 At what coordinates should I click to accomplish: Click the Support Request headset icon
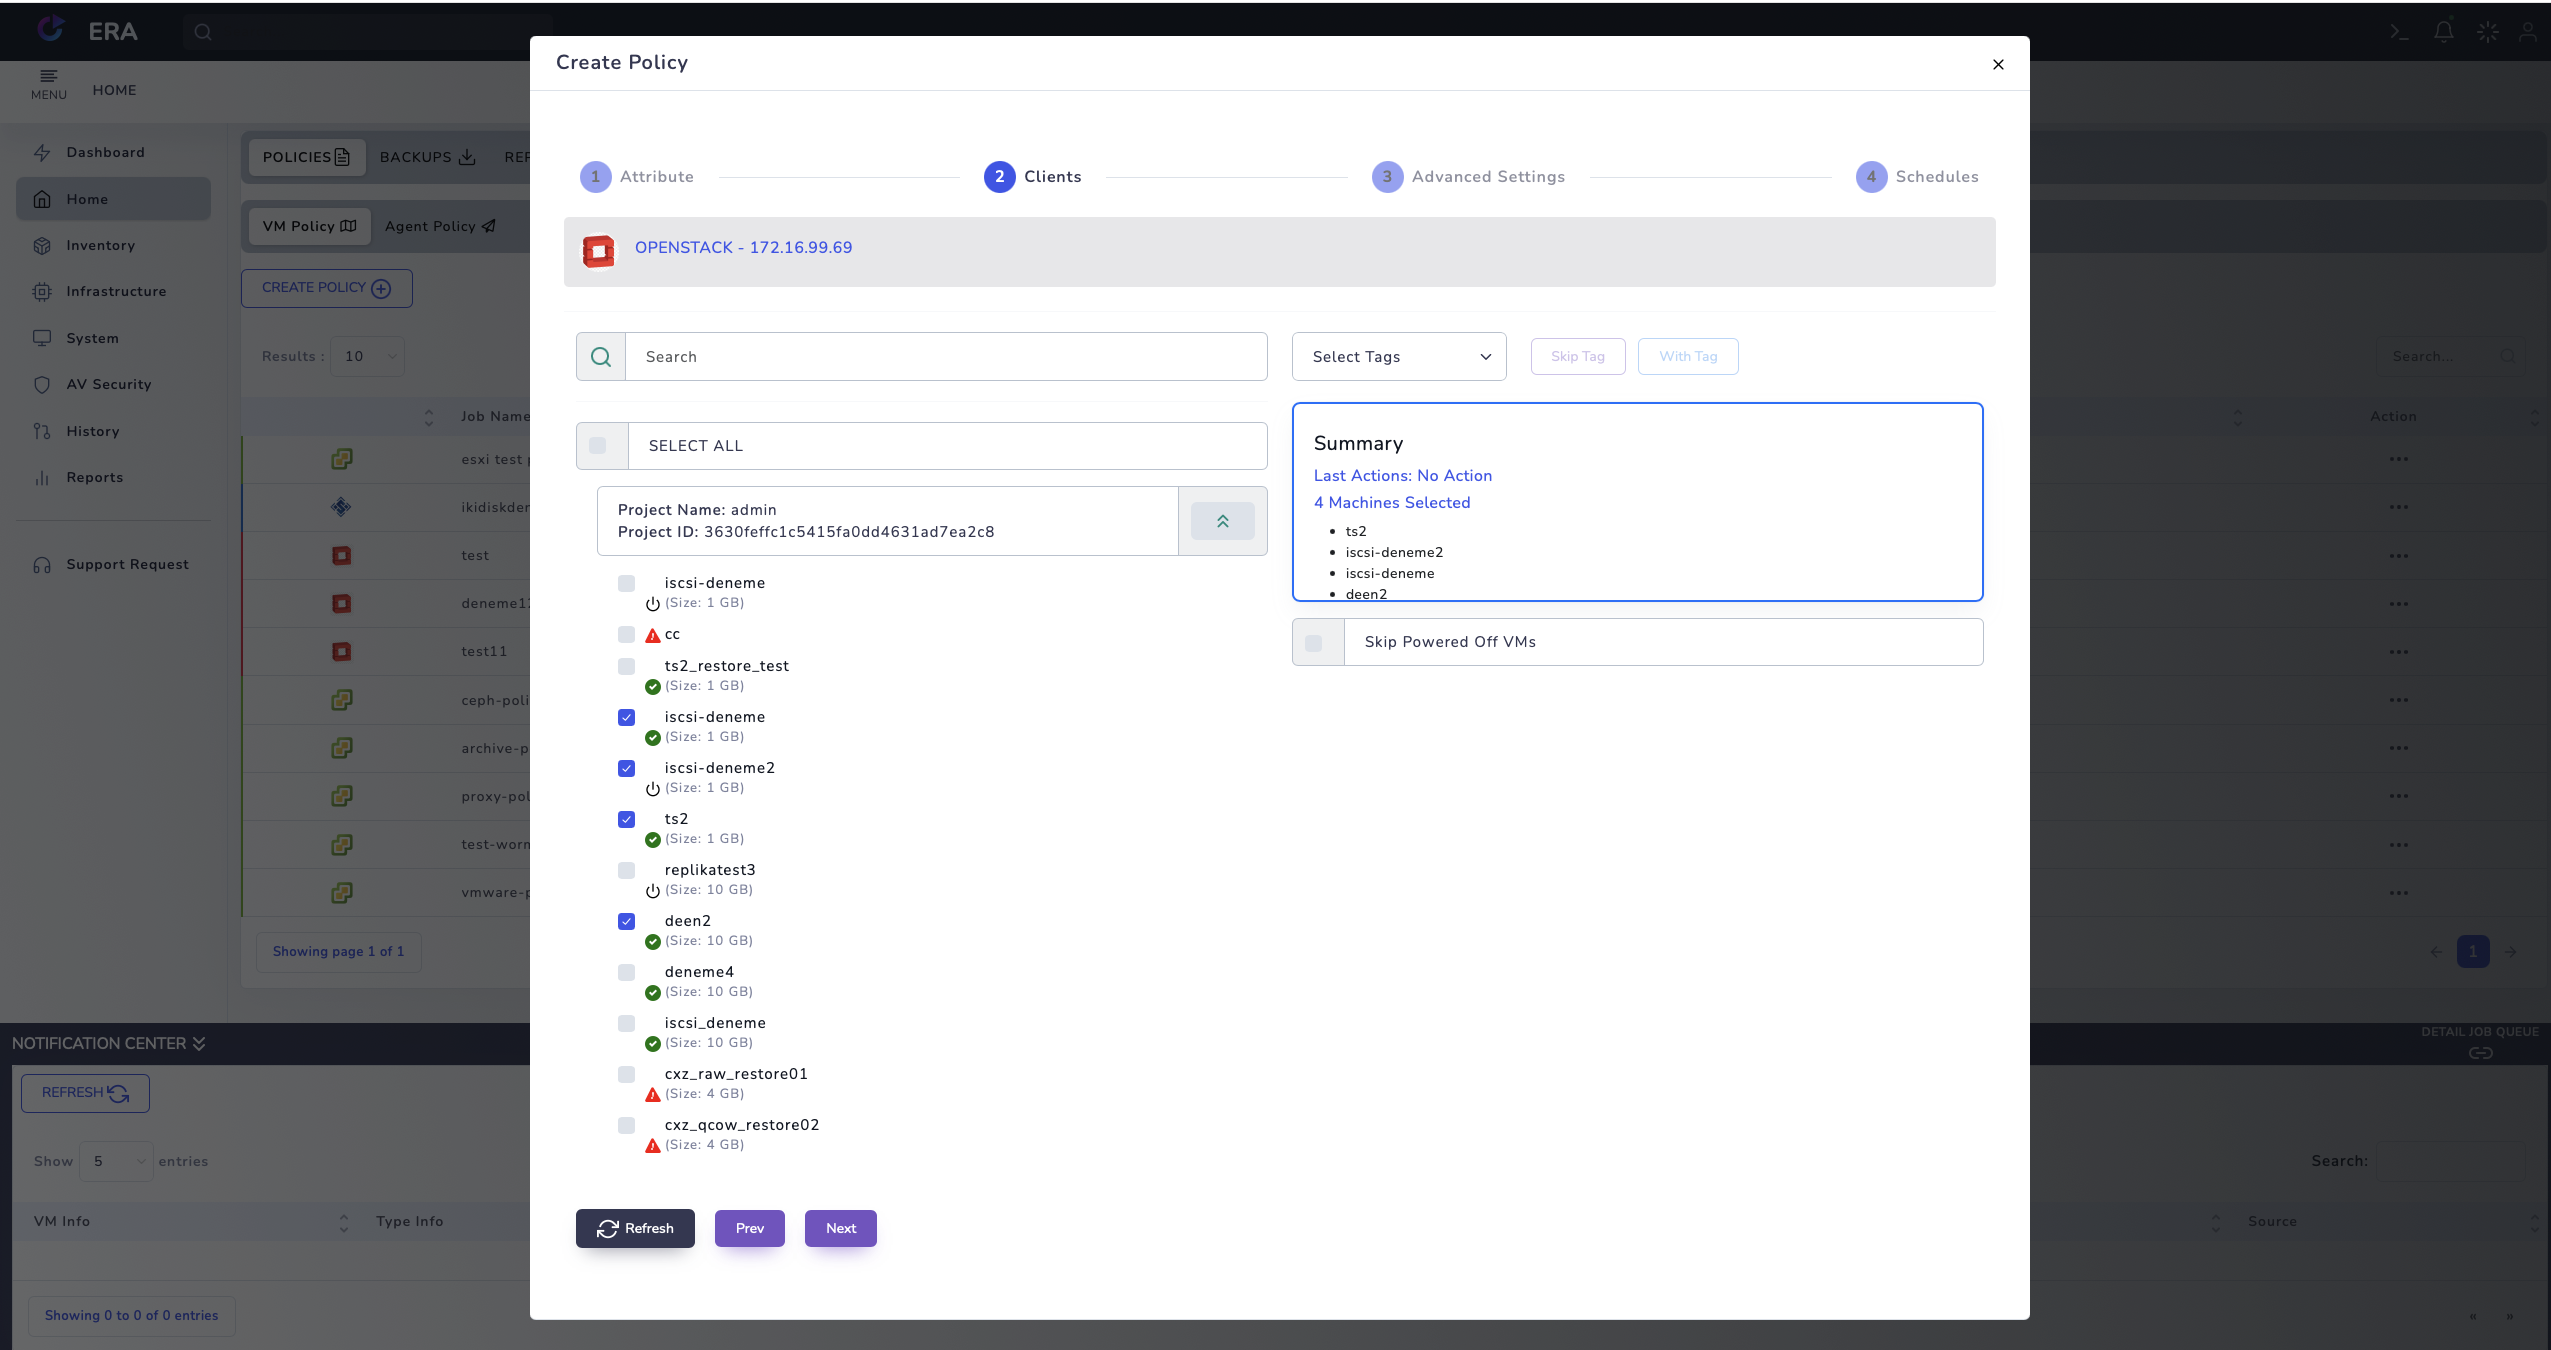pos(44,564)
